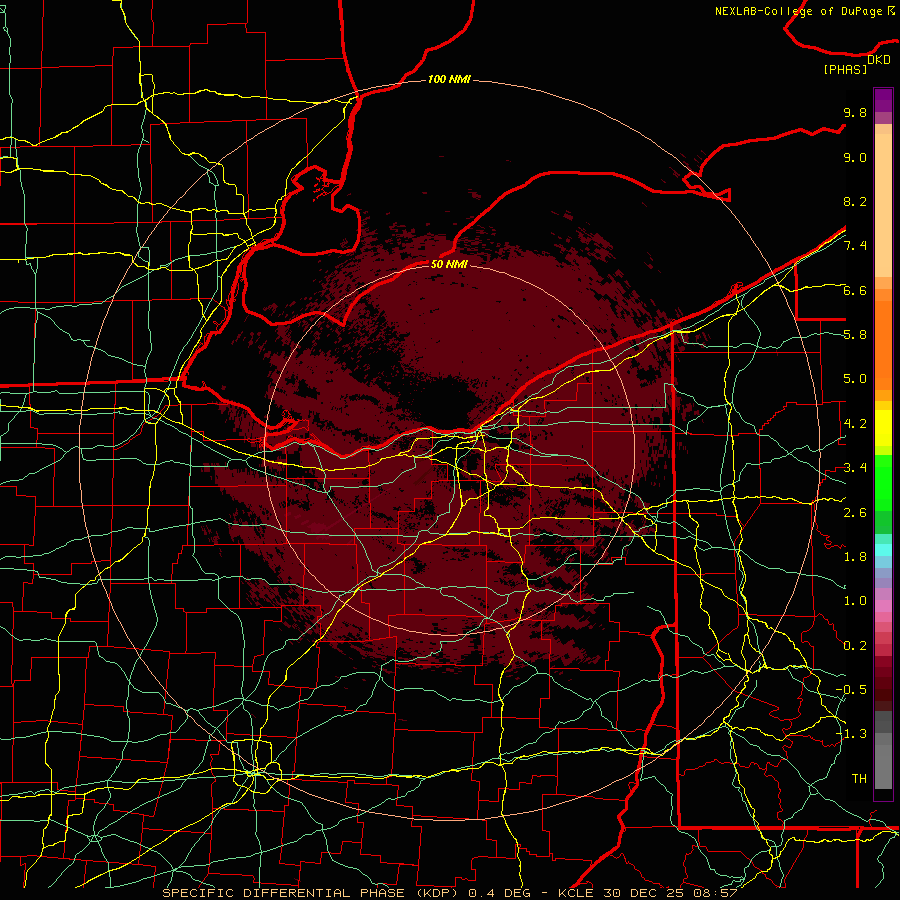Pick the dark purple swatch atop color scale
Image resolution: width=900 pixels, height=900 pixels.
coord(883,96)
